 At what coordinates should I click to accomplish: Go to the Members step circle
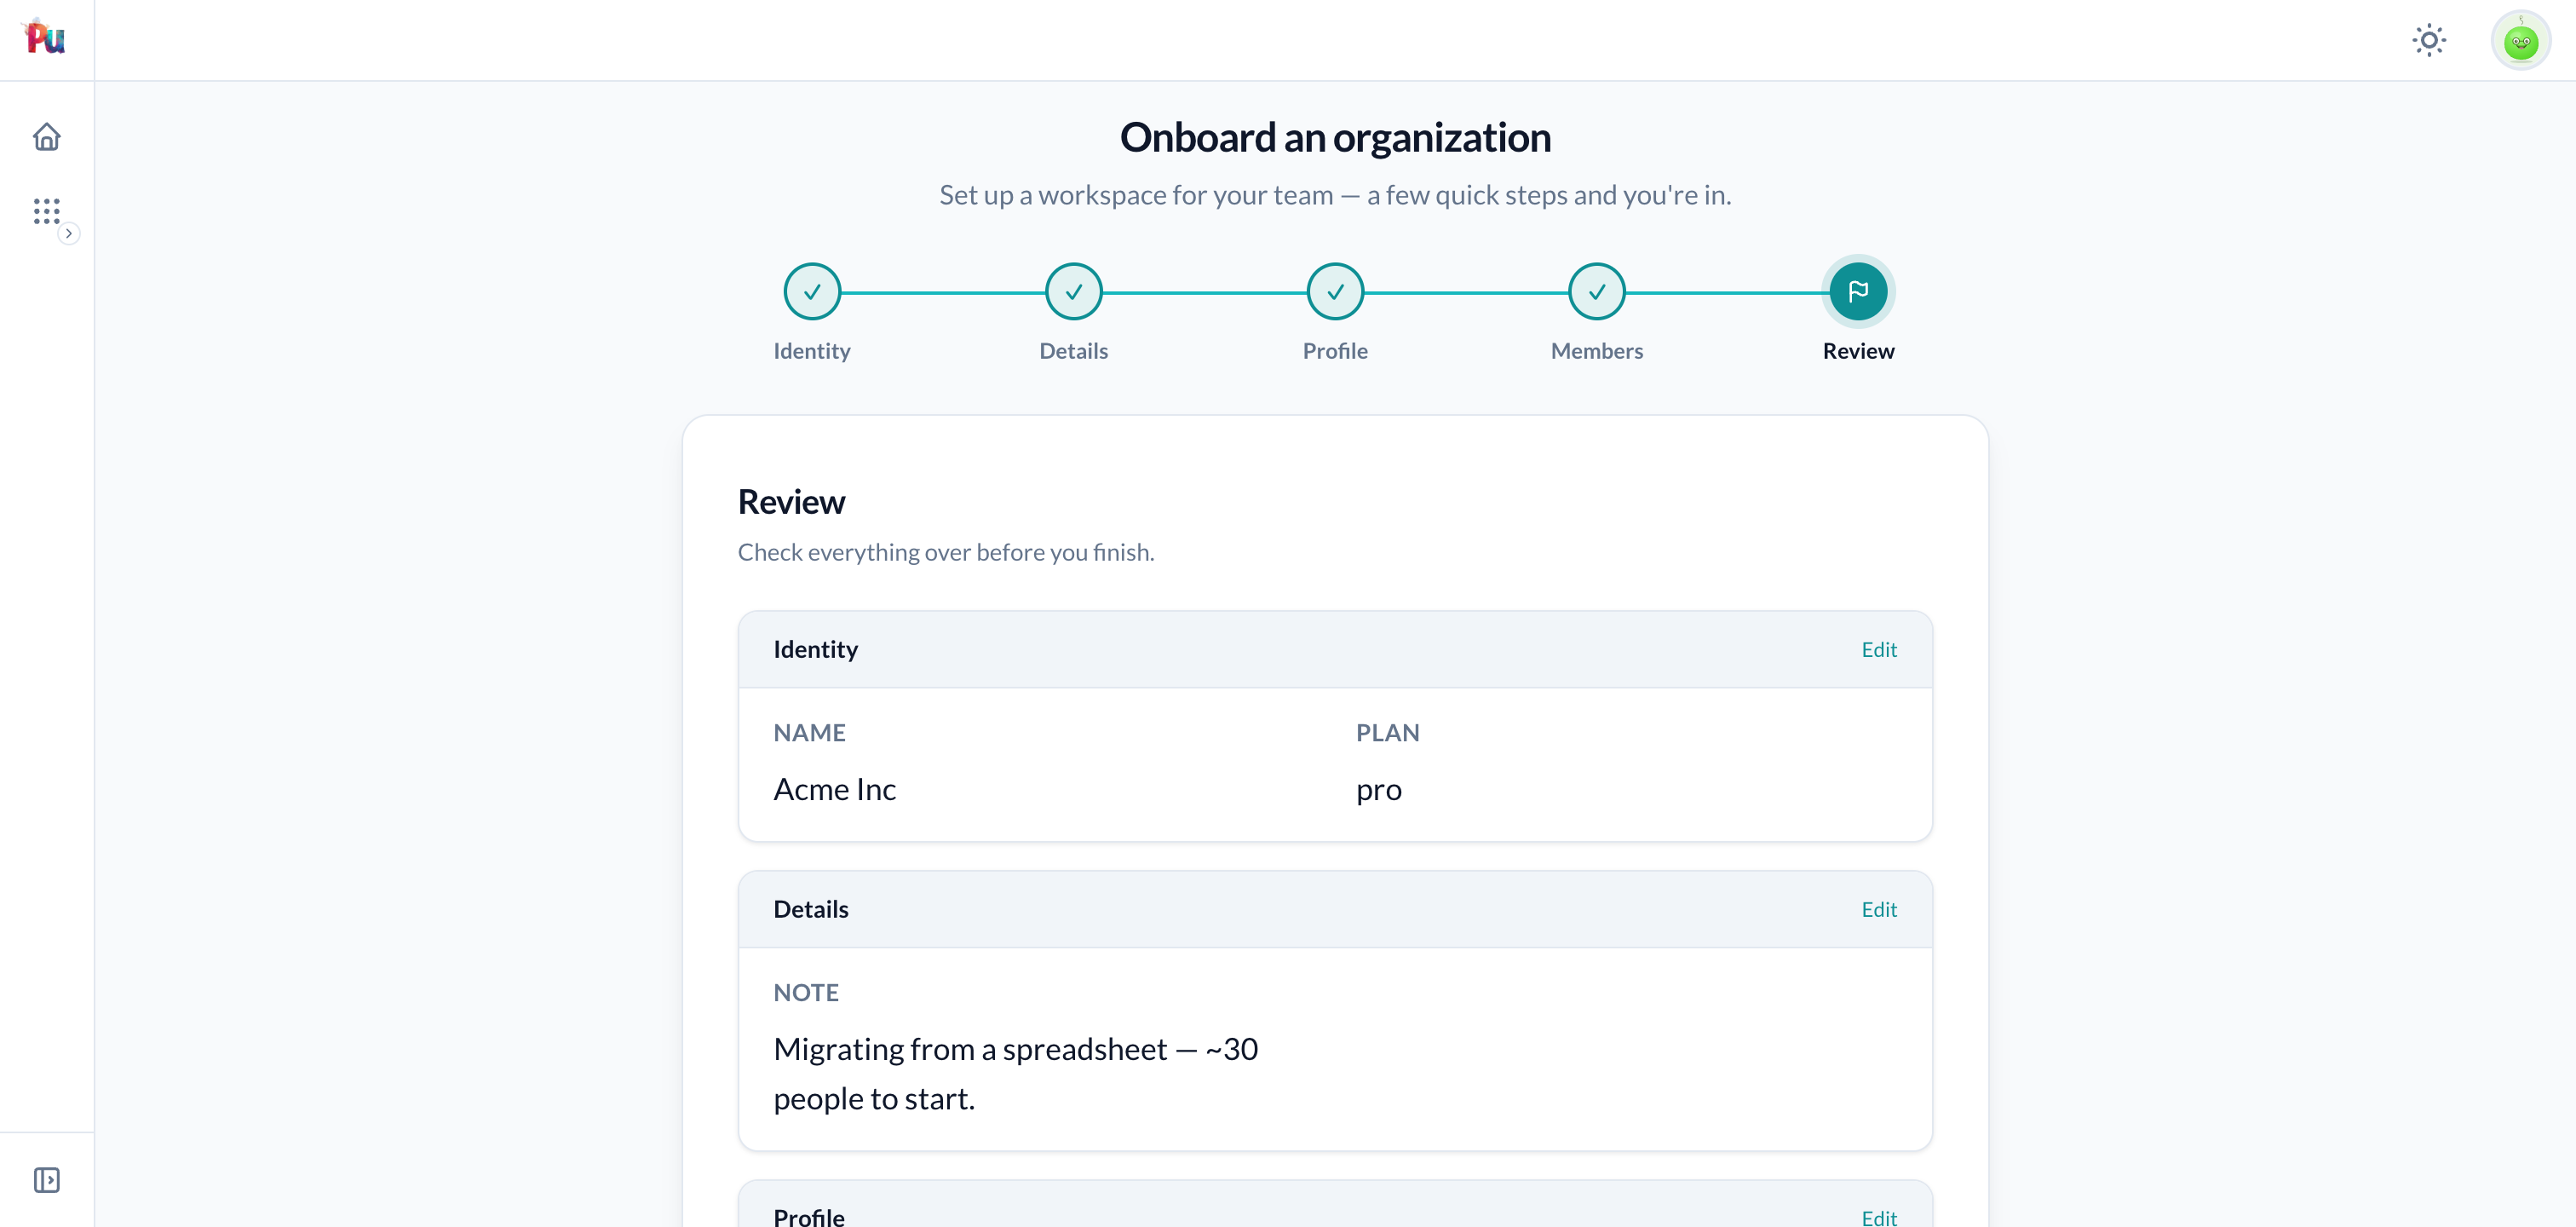(1597, 291)
